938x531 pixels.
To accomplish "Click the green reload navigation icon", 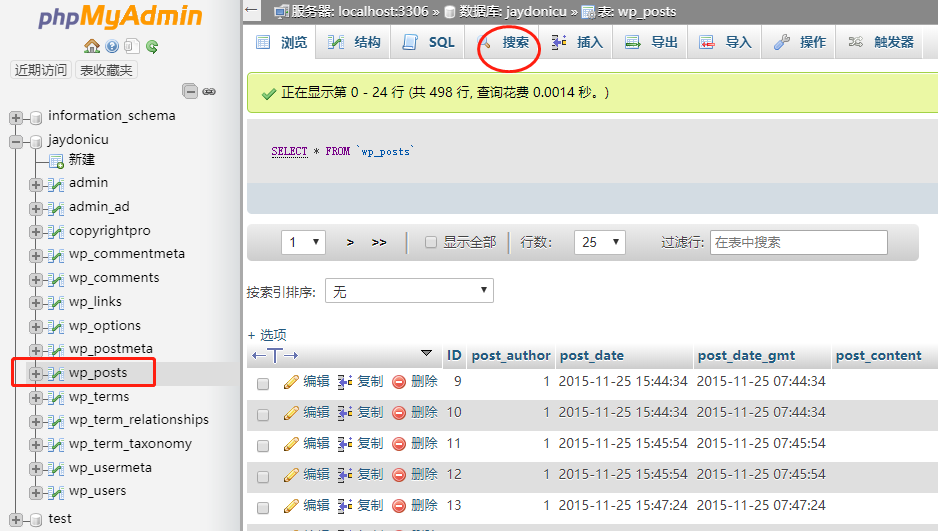I will coord(152,47).
